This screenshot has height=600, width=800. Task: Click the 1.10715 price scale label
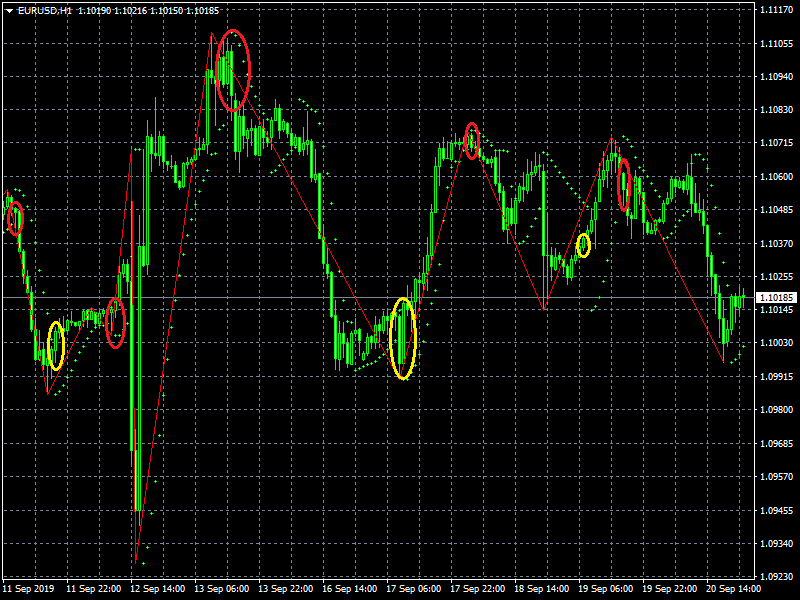(x=777, y=143)
